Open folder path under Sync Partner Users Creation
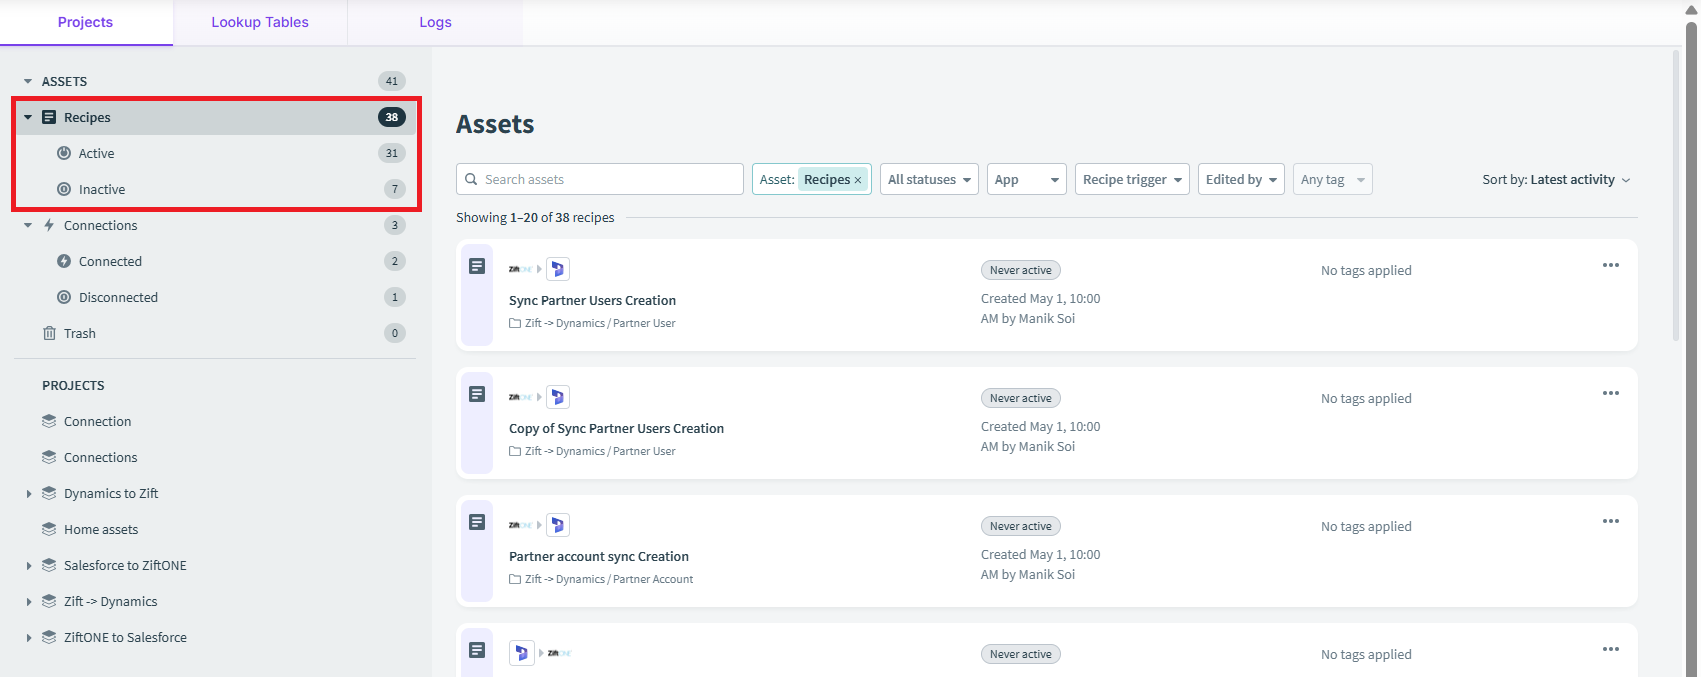This screenshot has width=1701, height=677. (x=592, y=323)
